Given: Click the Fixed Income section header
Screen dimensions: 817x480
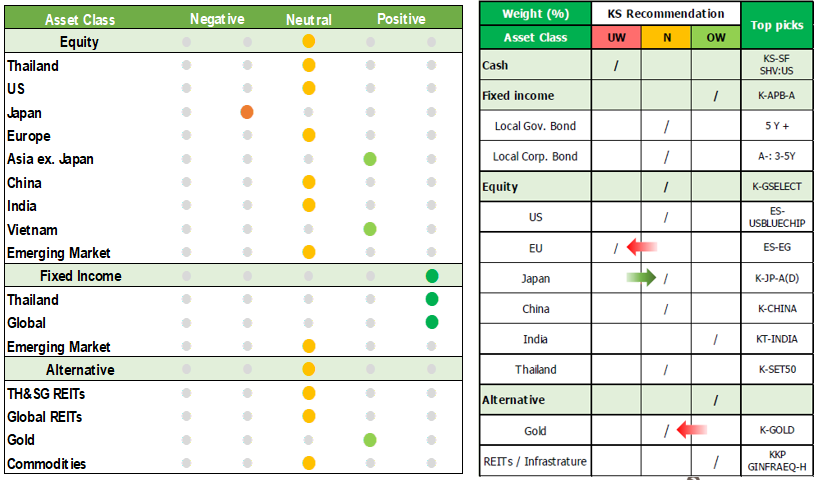Looking at the screenshot, I should 80,276.
